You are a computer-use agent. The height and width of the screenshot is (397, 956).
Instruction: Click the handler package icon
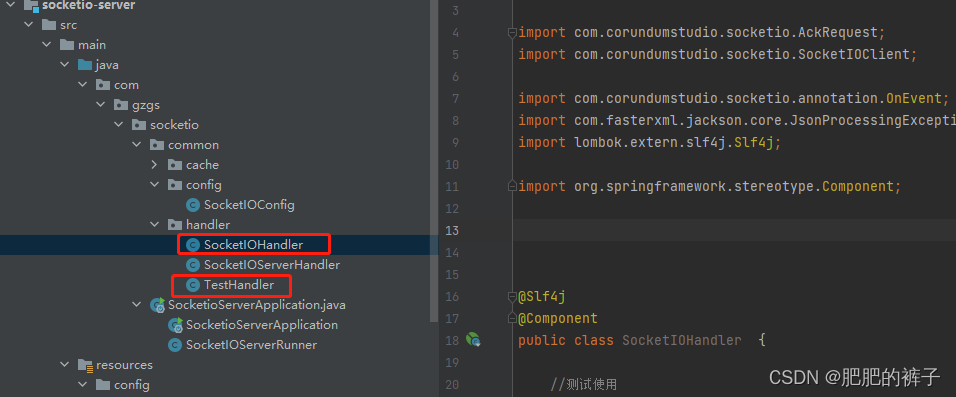point(176,225)
